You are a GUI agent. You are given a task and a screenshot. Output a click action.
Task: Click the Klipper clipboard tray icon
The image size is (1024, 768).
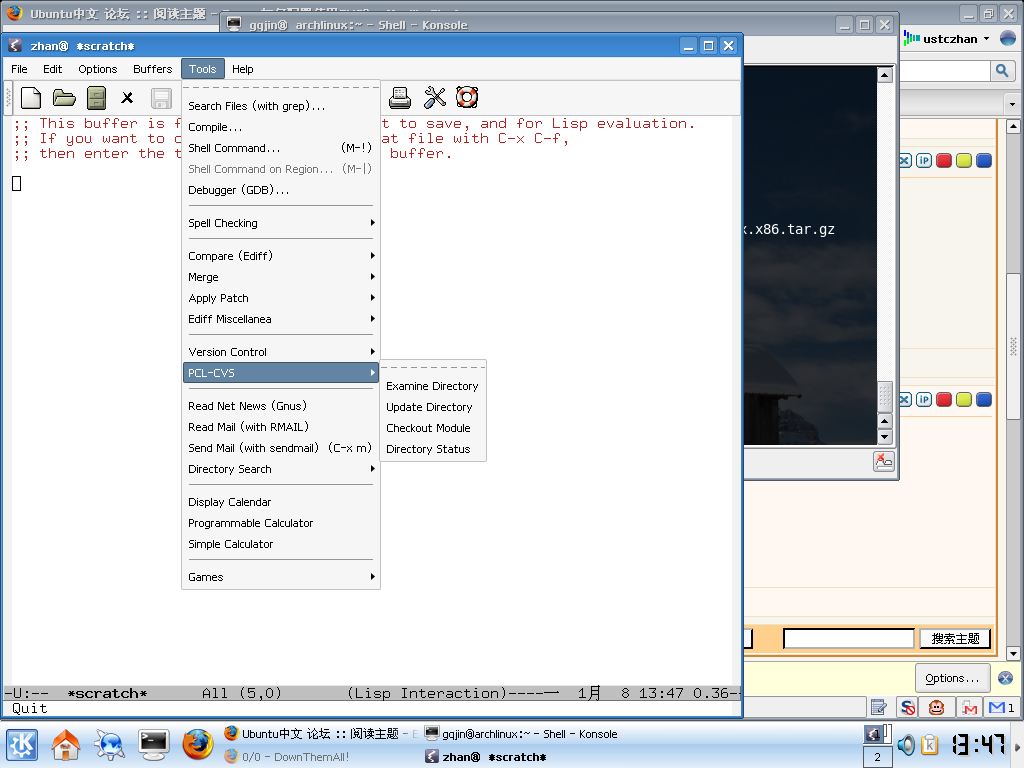[x=930, y=744]
